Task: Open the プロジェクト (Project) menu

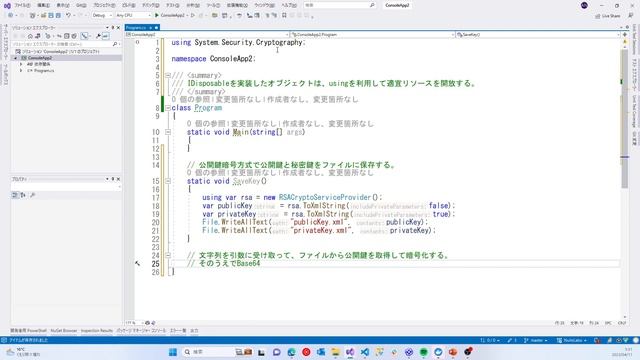Action: (104, 5)
